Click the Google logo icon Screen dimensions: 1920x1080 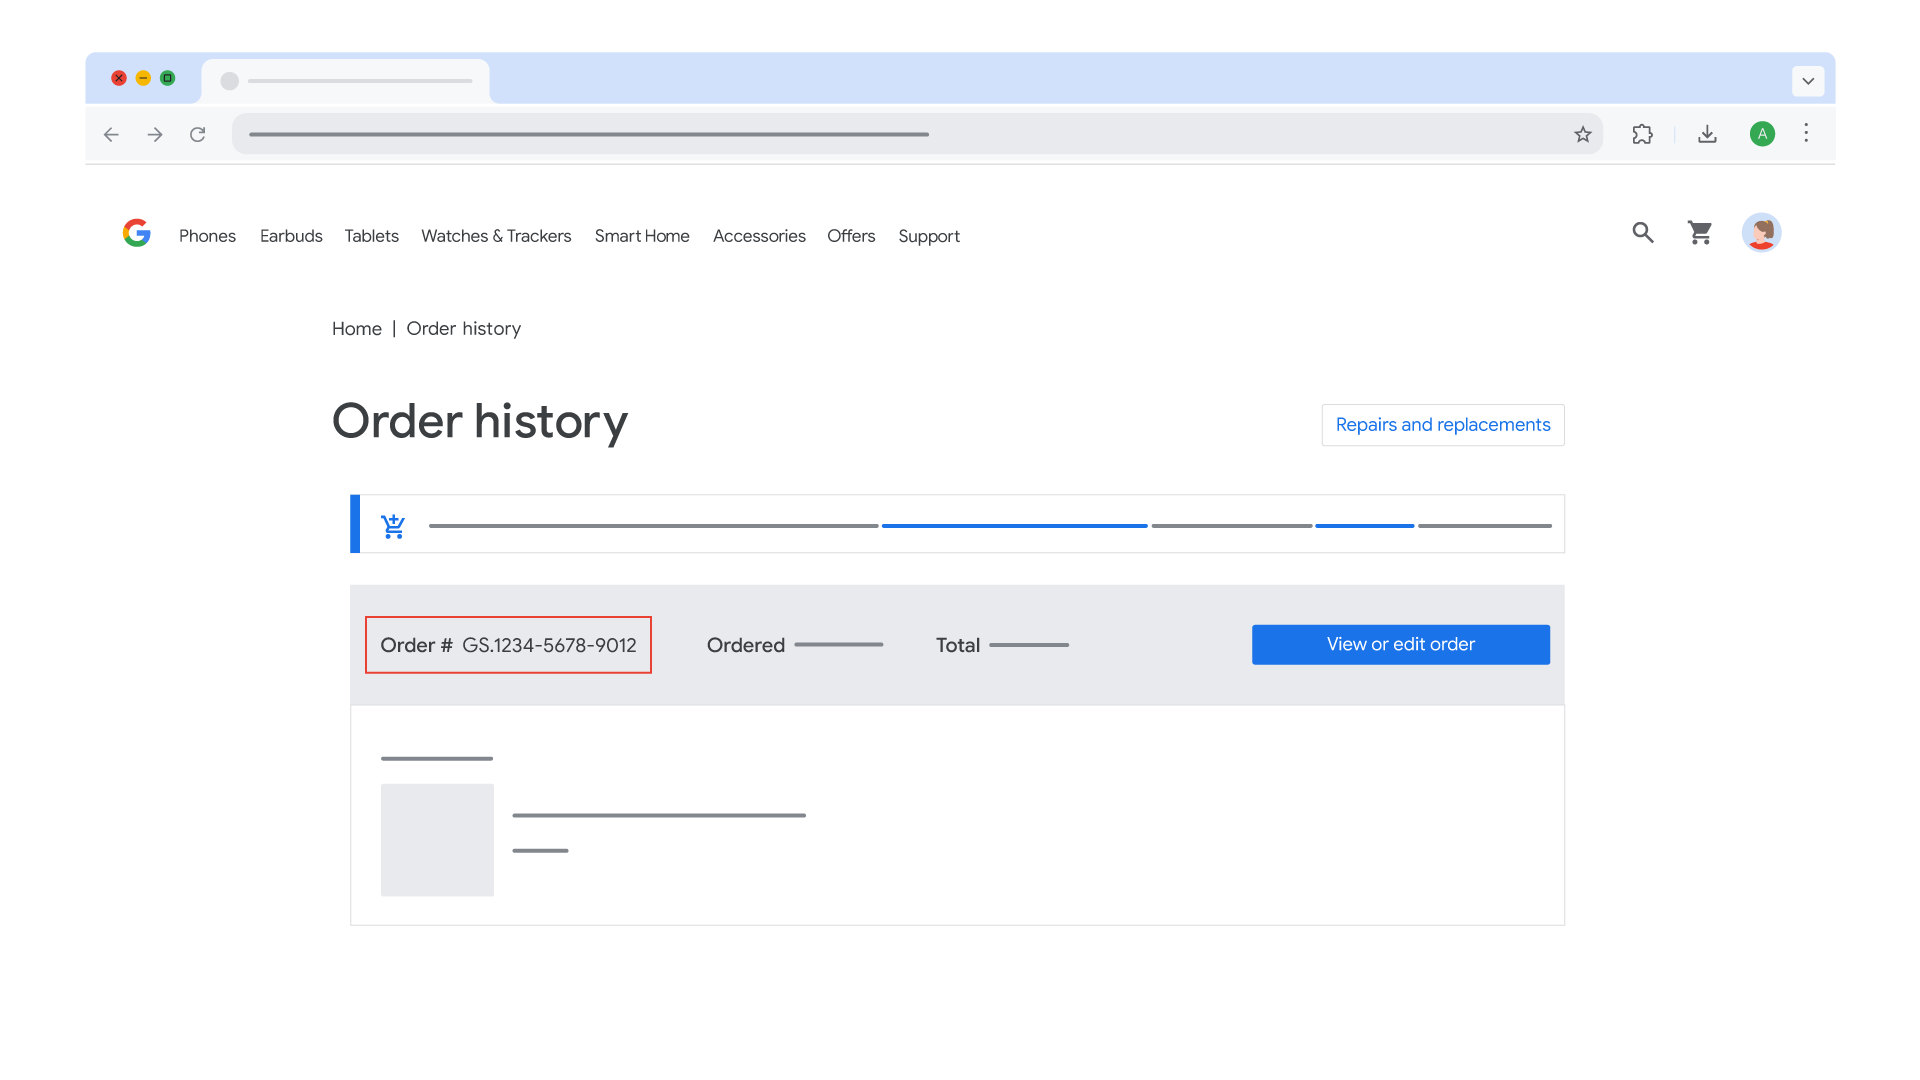[136, 233]
